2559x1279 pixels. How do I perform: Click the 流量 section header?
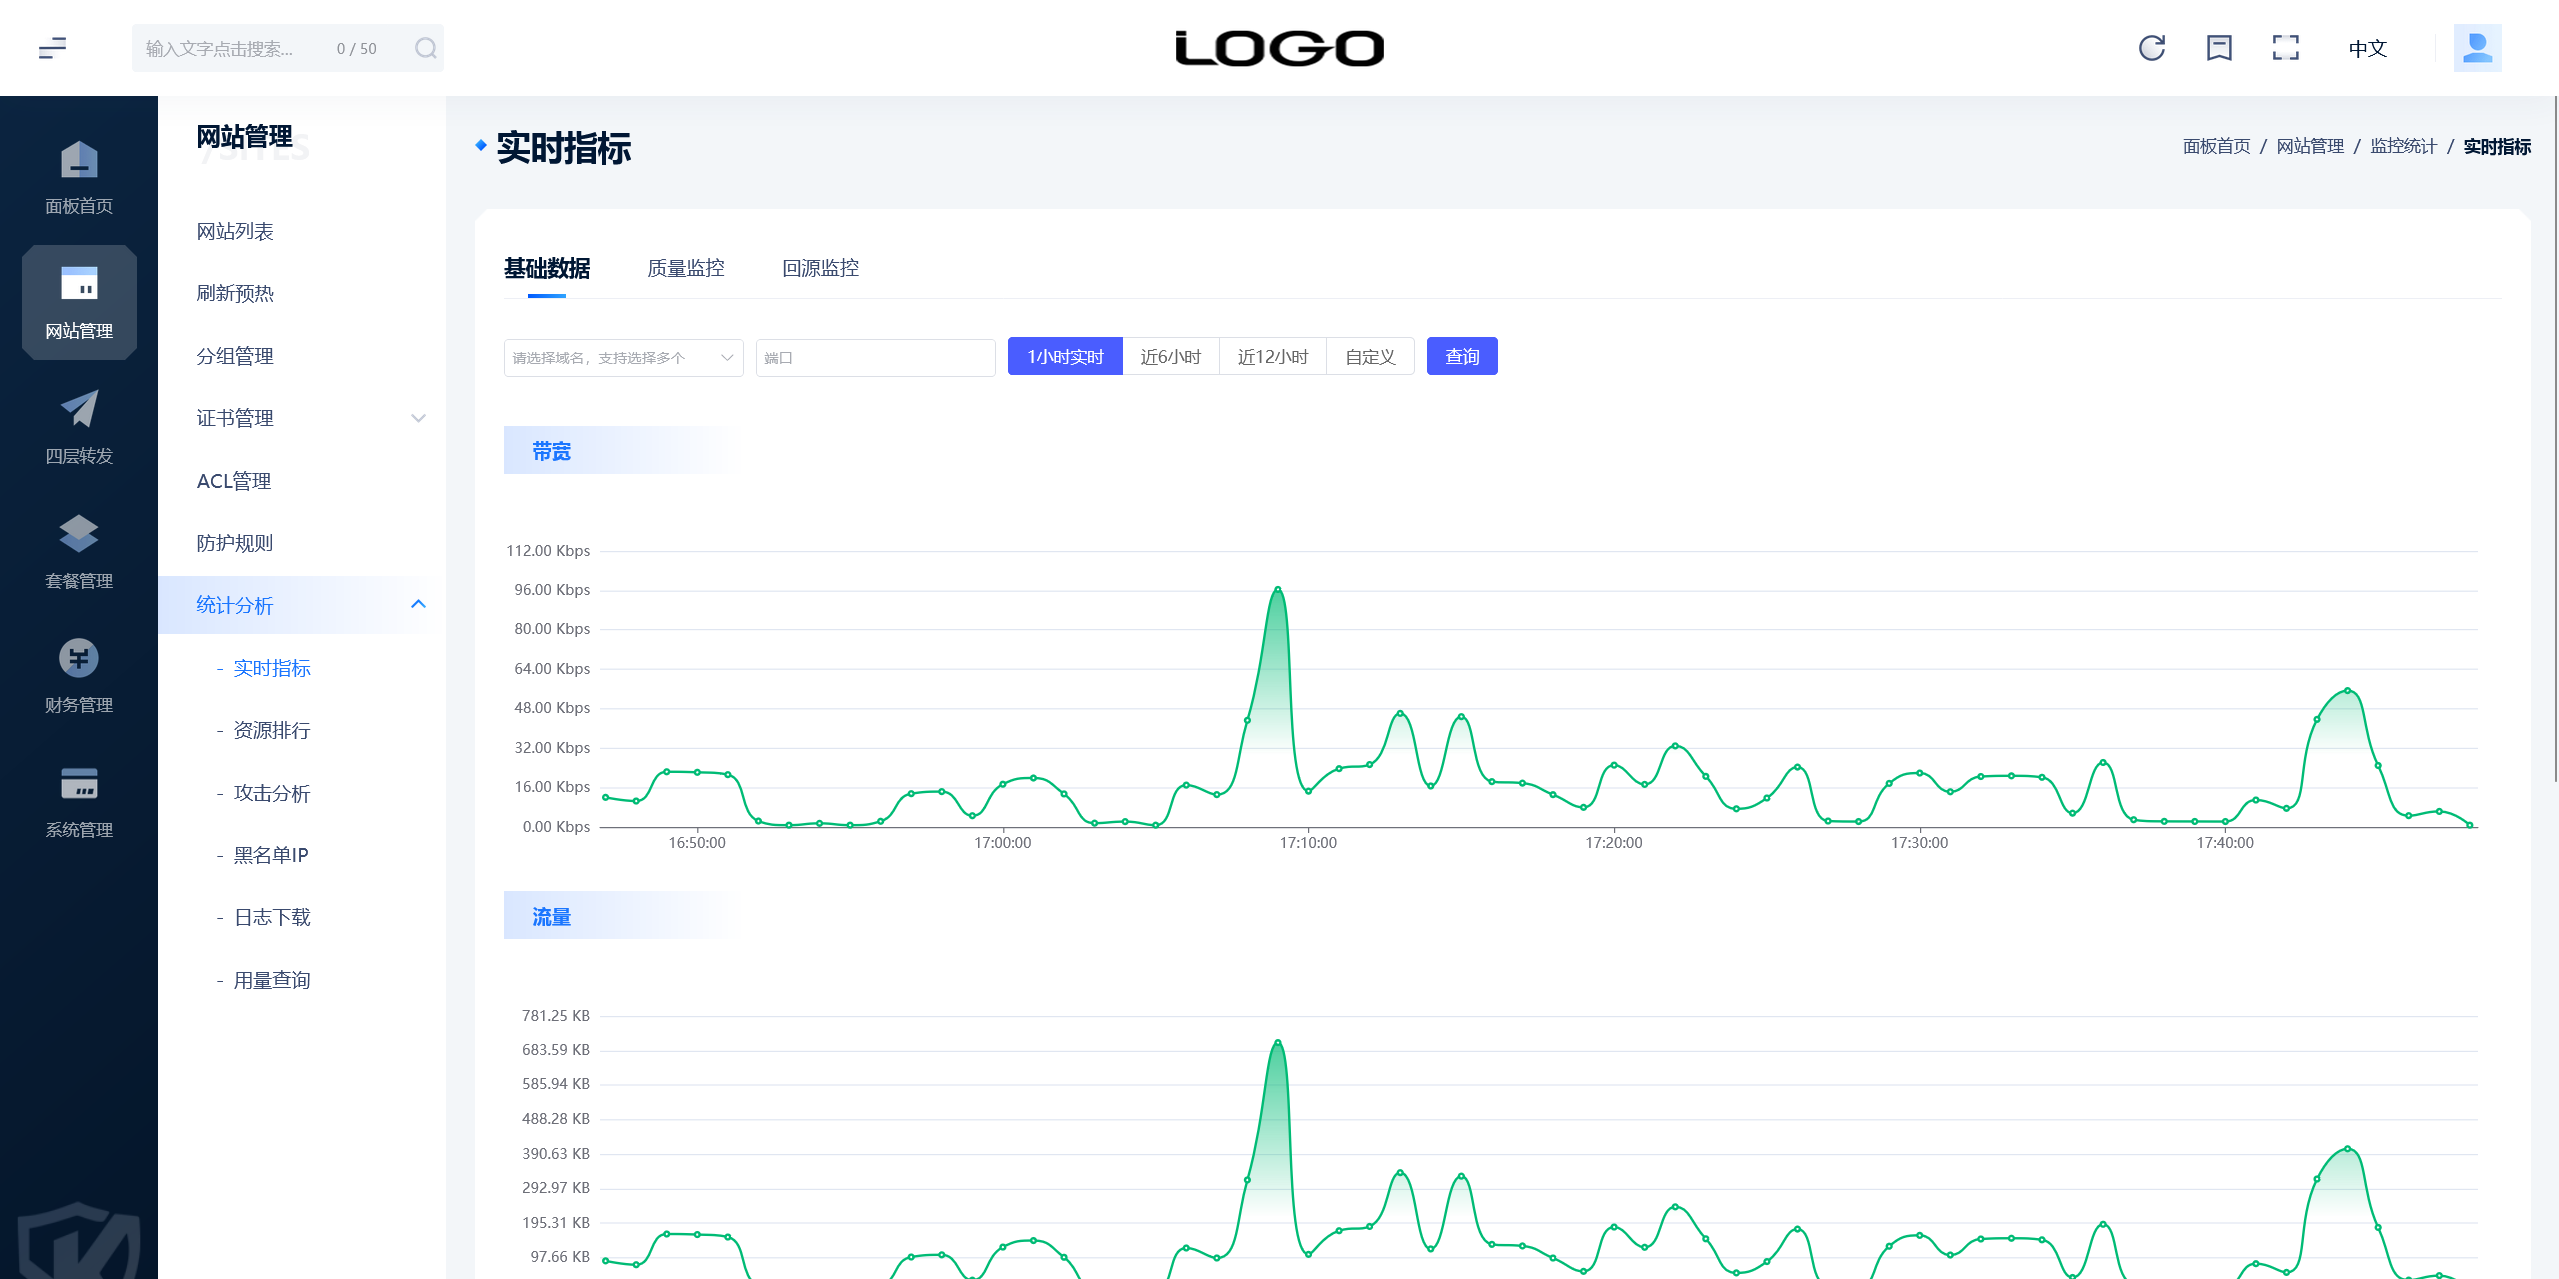pyautogui.click(x=552, y=916)
